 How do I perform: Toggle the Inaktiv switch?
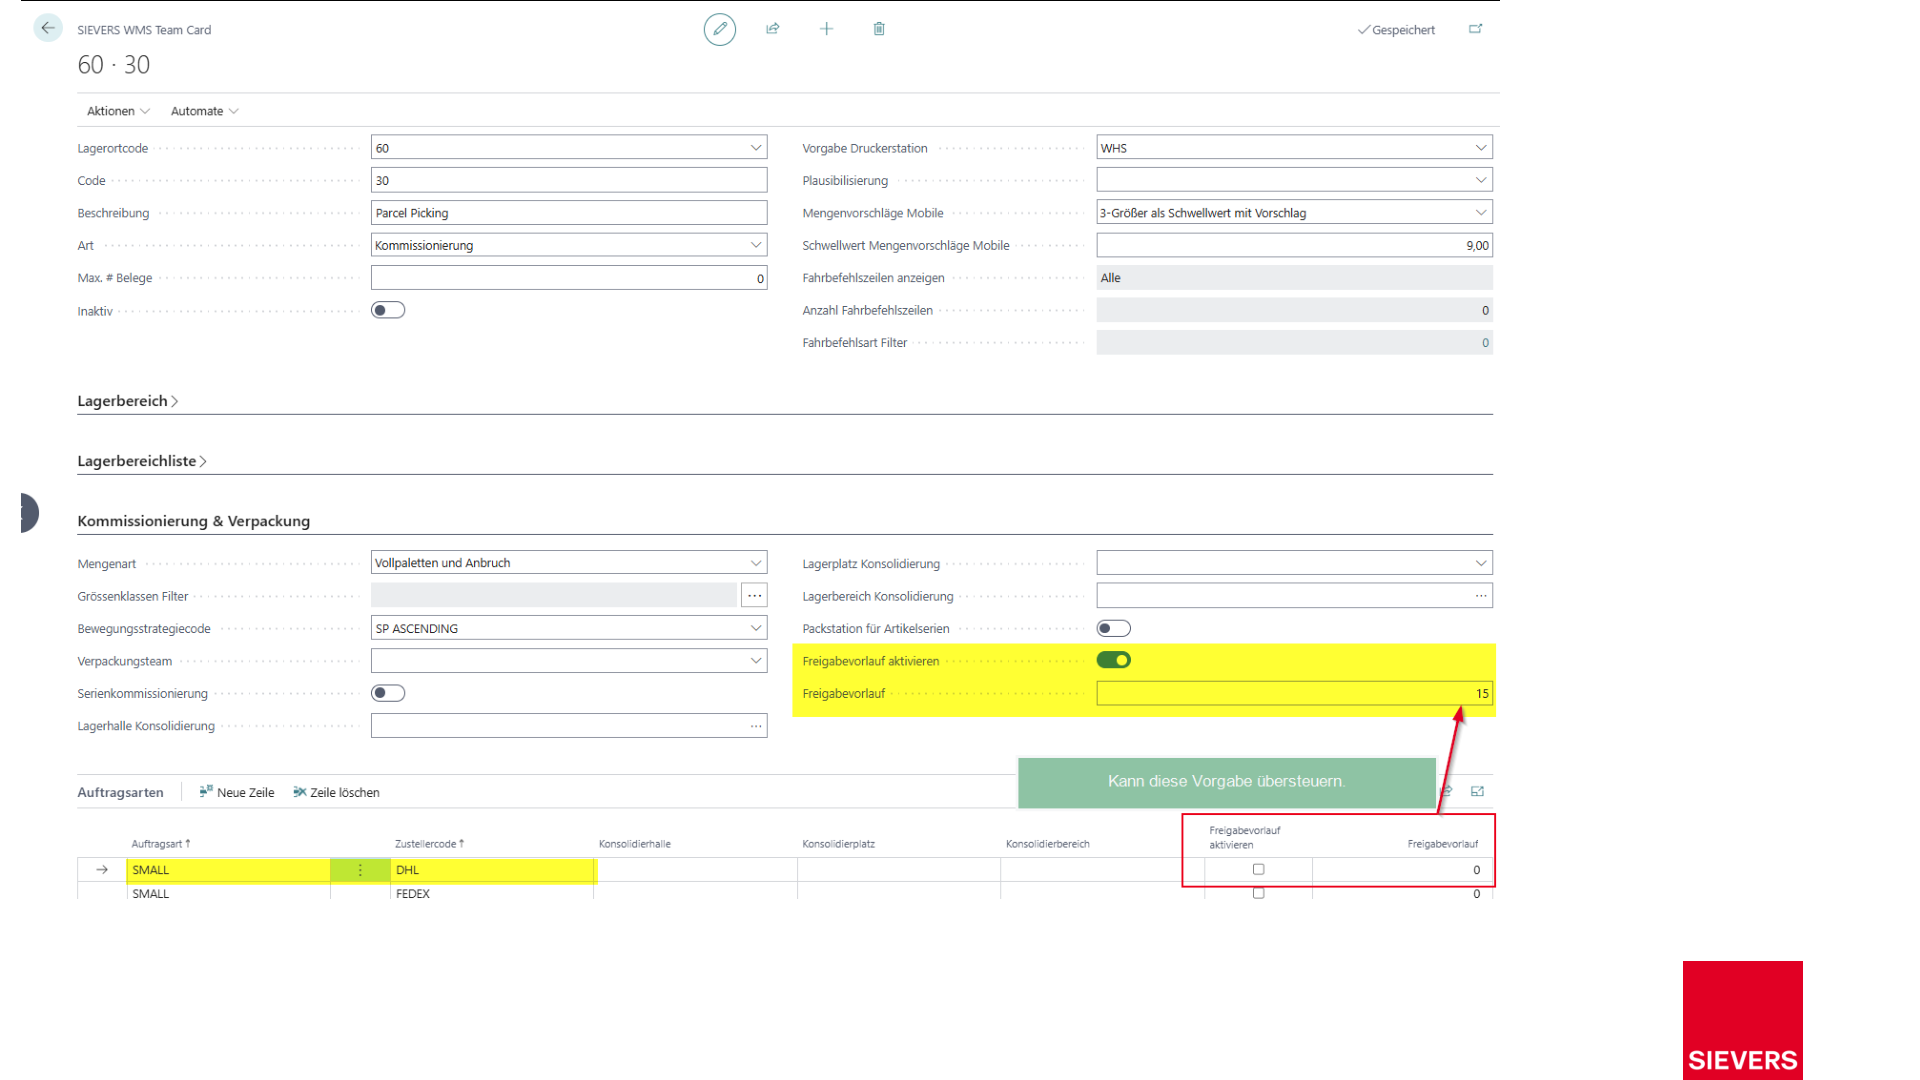[x=388, y=310]
